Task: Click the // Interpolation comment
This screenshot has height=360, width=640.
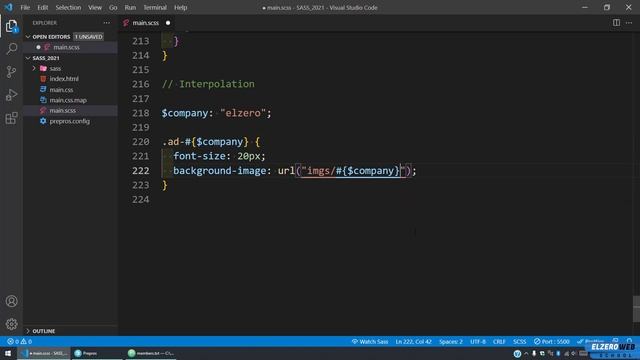Action: (208, 84)
